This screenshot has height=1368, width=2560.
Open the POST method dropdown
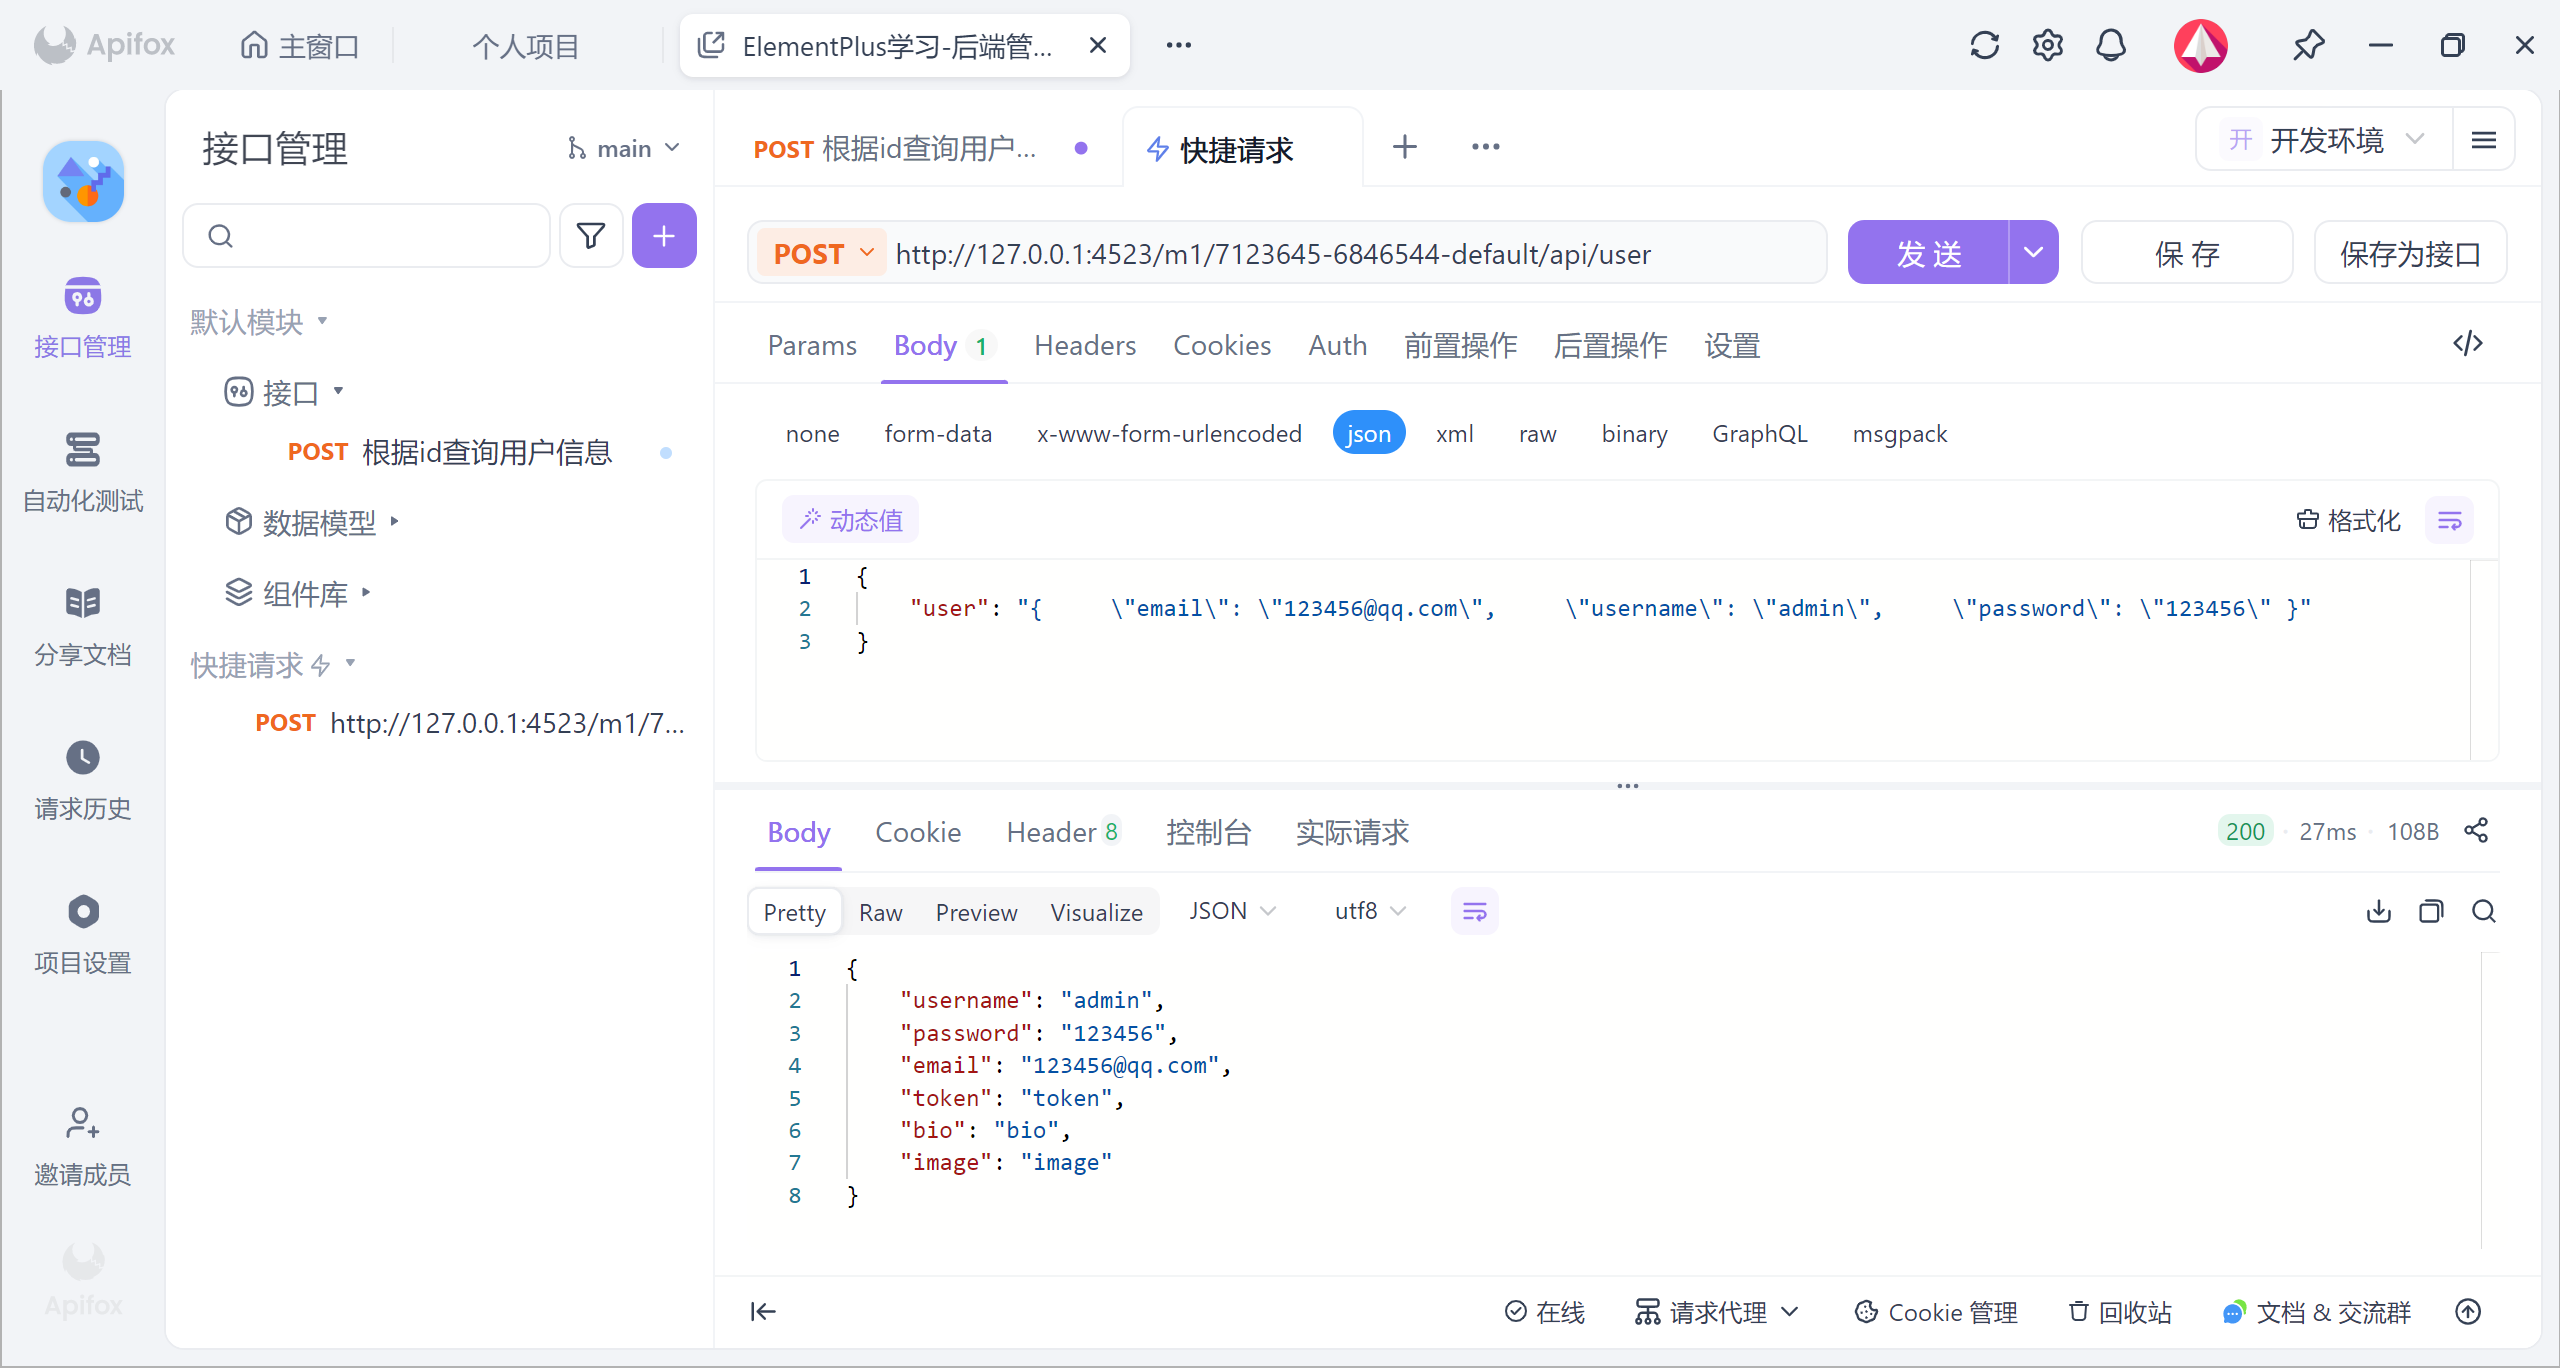(x=823, y=254)
